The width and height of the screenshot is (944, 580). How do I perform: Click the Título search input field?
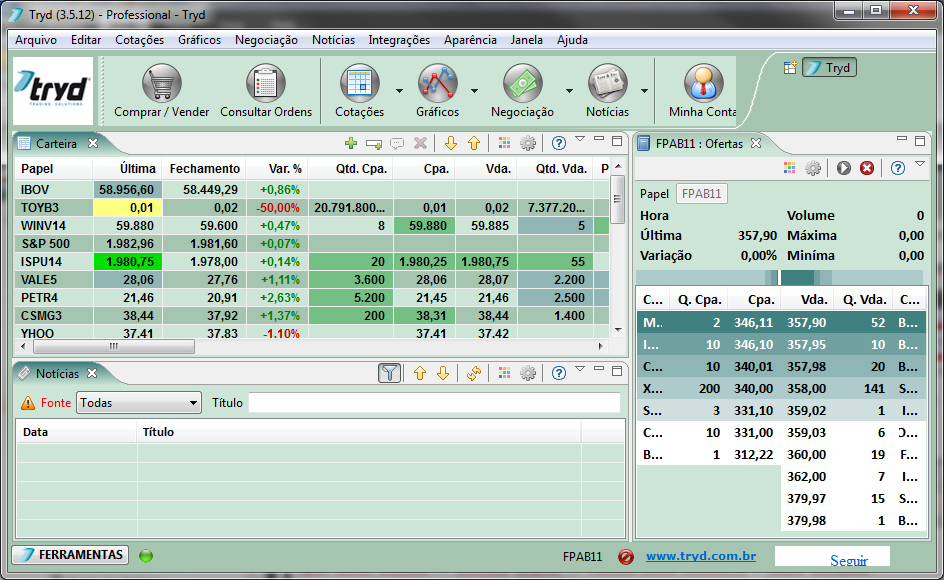(435, 403)
